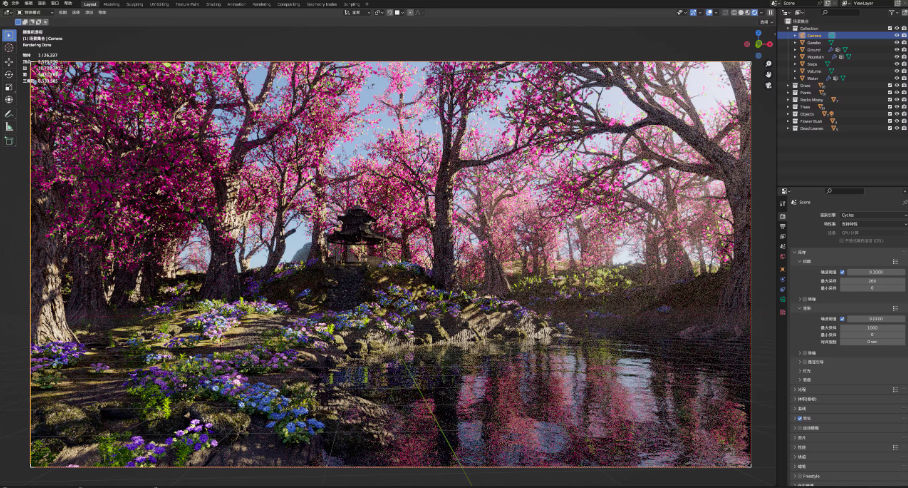Click the Annotate pencil tool
The height and width of the screenshot is (488, 908).
9,113
